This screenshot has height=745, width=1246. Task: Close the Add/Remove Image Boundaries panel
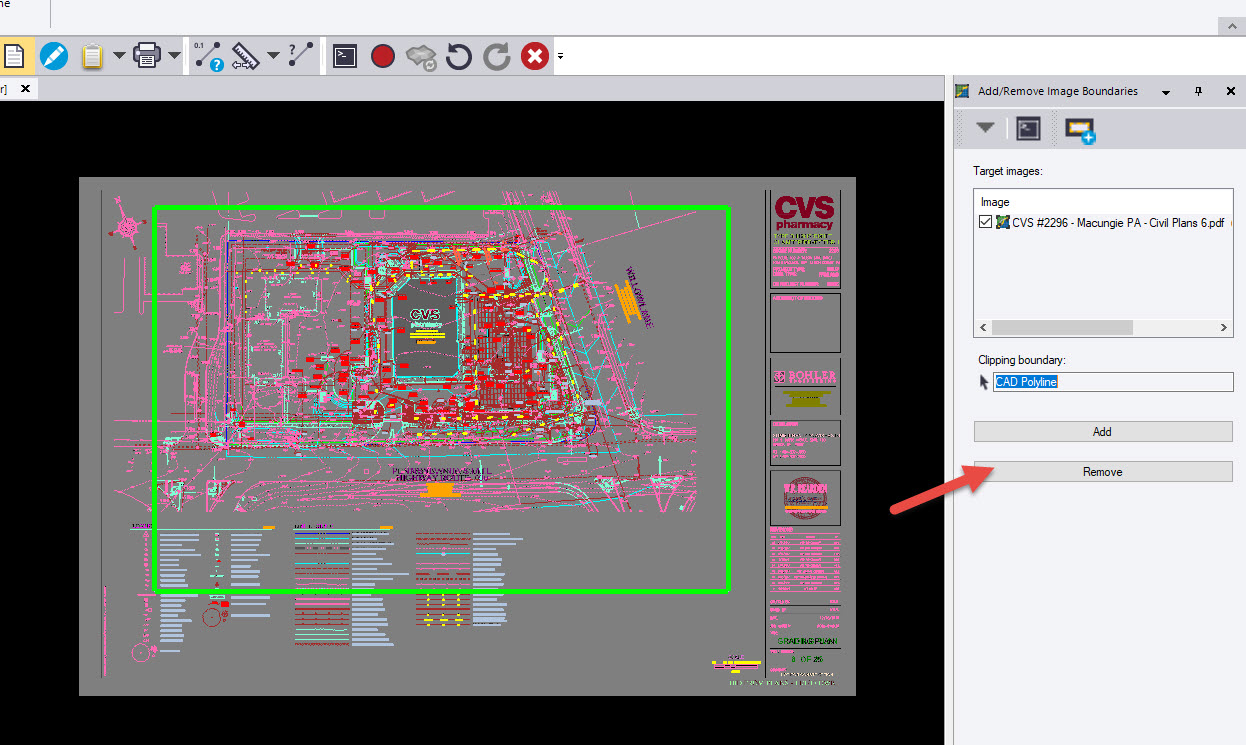coord(1231,91)
